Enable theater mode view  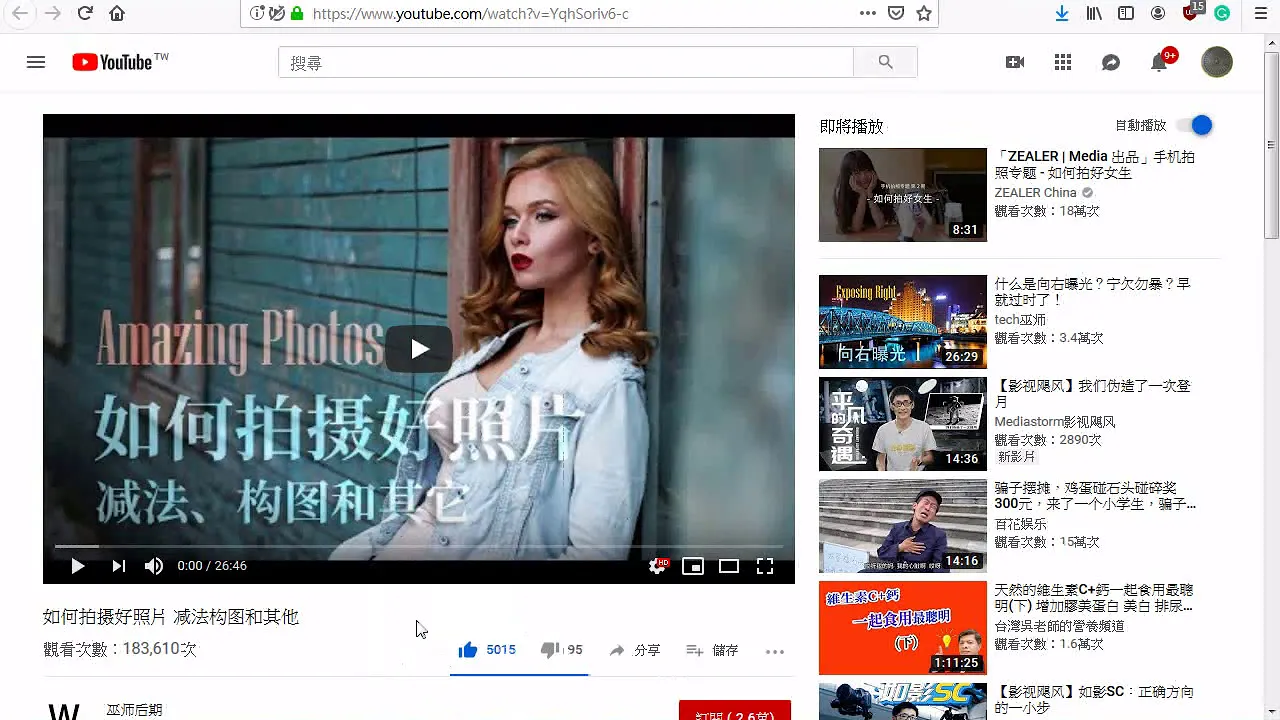tap(729, 566)
